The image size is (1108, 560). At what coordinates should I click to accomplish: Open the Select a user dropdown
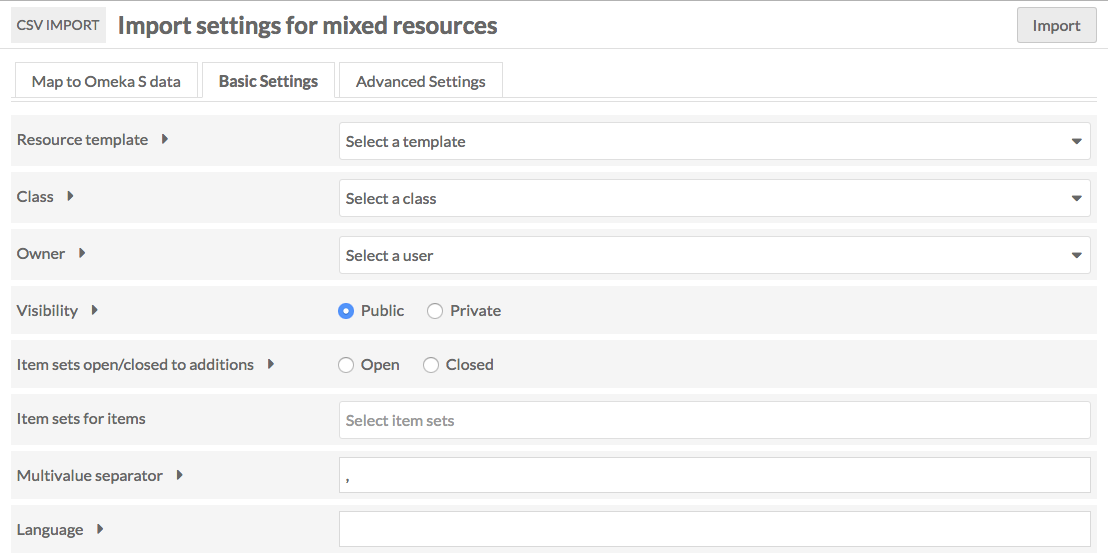[714, 255]
